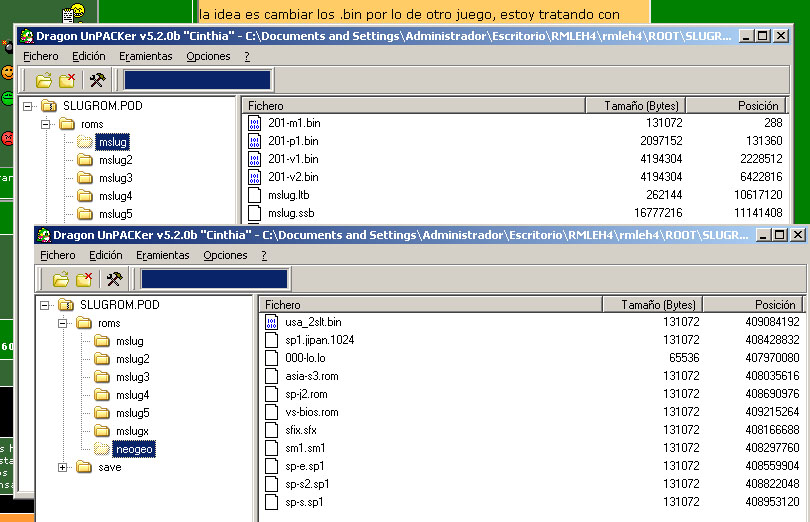Click the open file icon in the front window toolbar
Screen dimensions: 810x522
point(60,279)
